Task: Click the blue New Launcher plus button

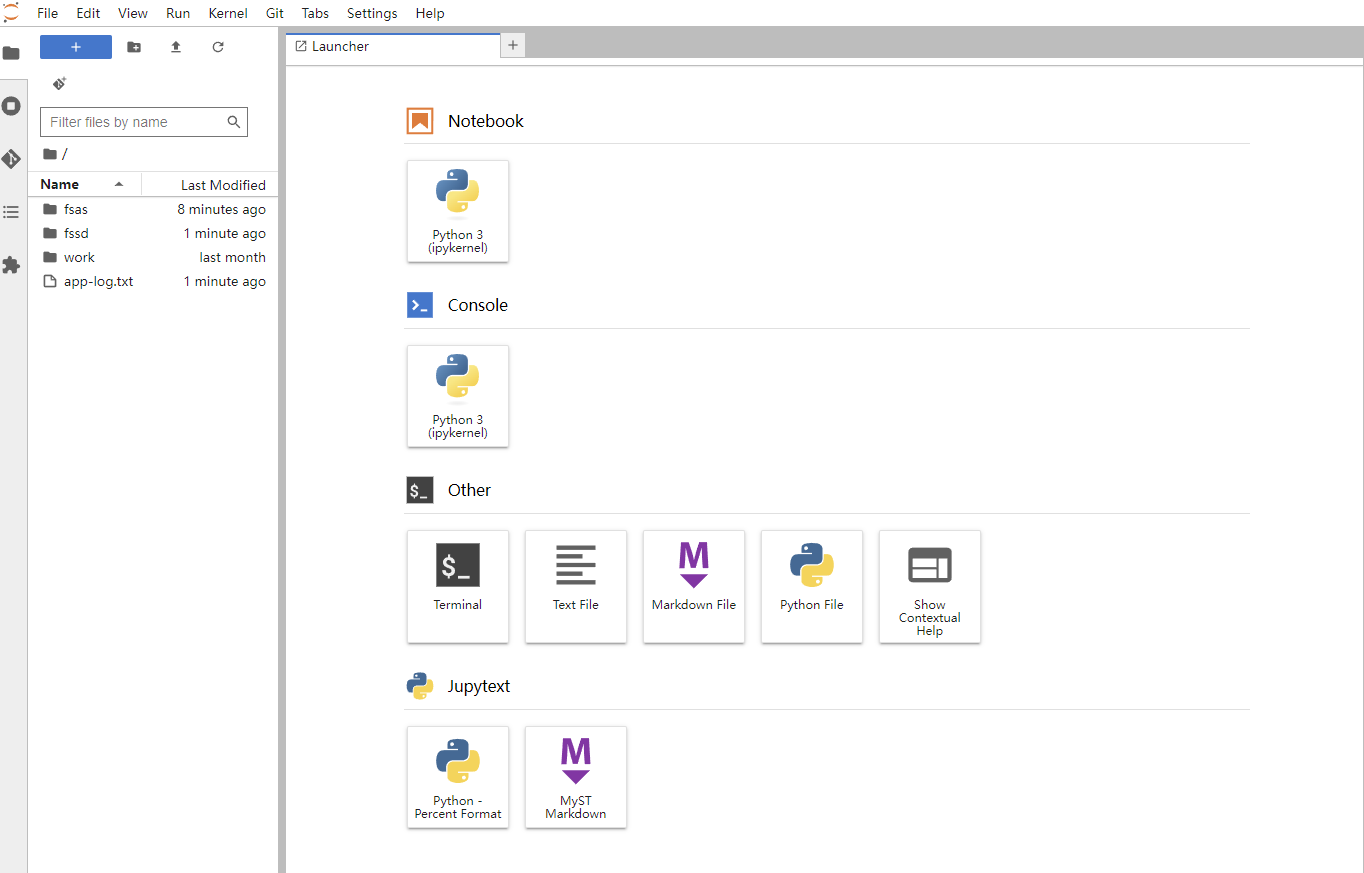Action: coord(76,47)
